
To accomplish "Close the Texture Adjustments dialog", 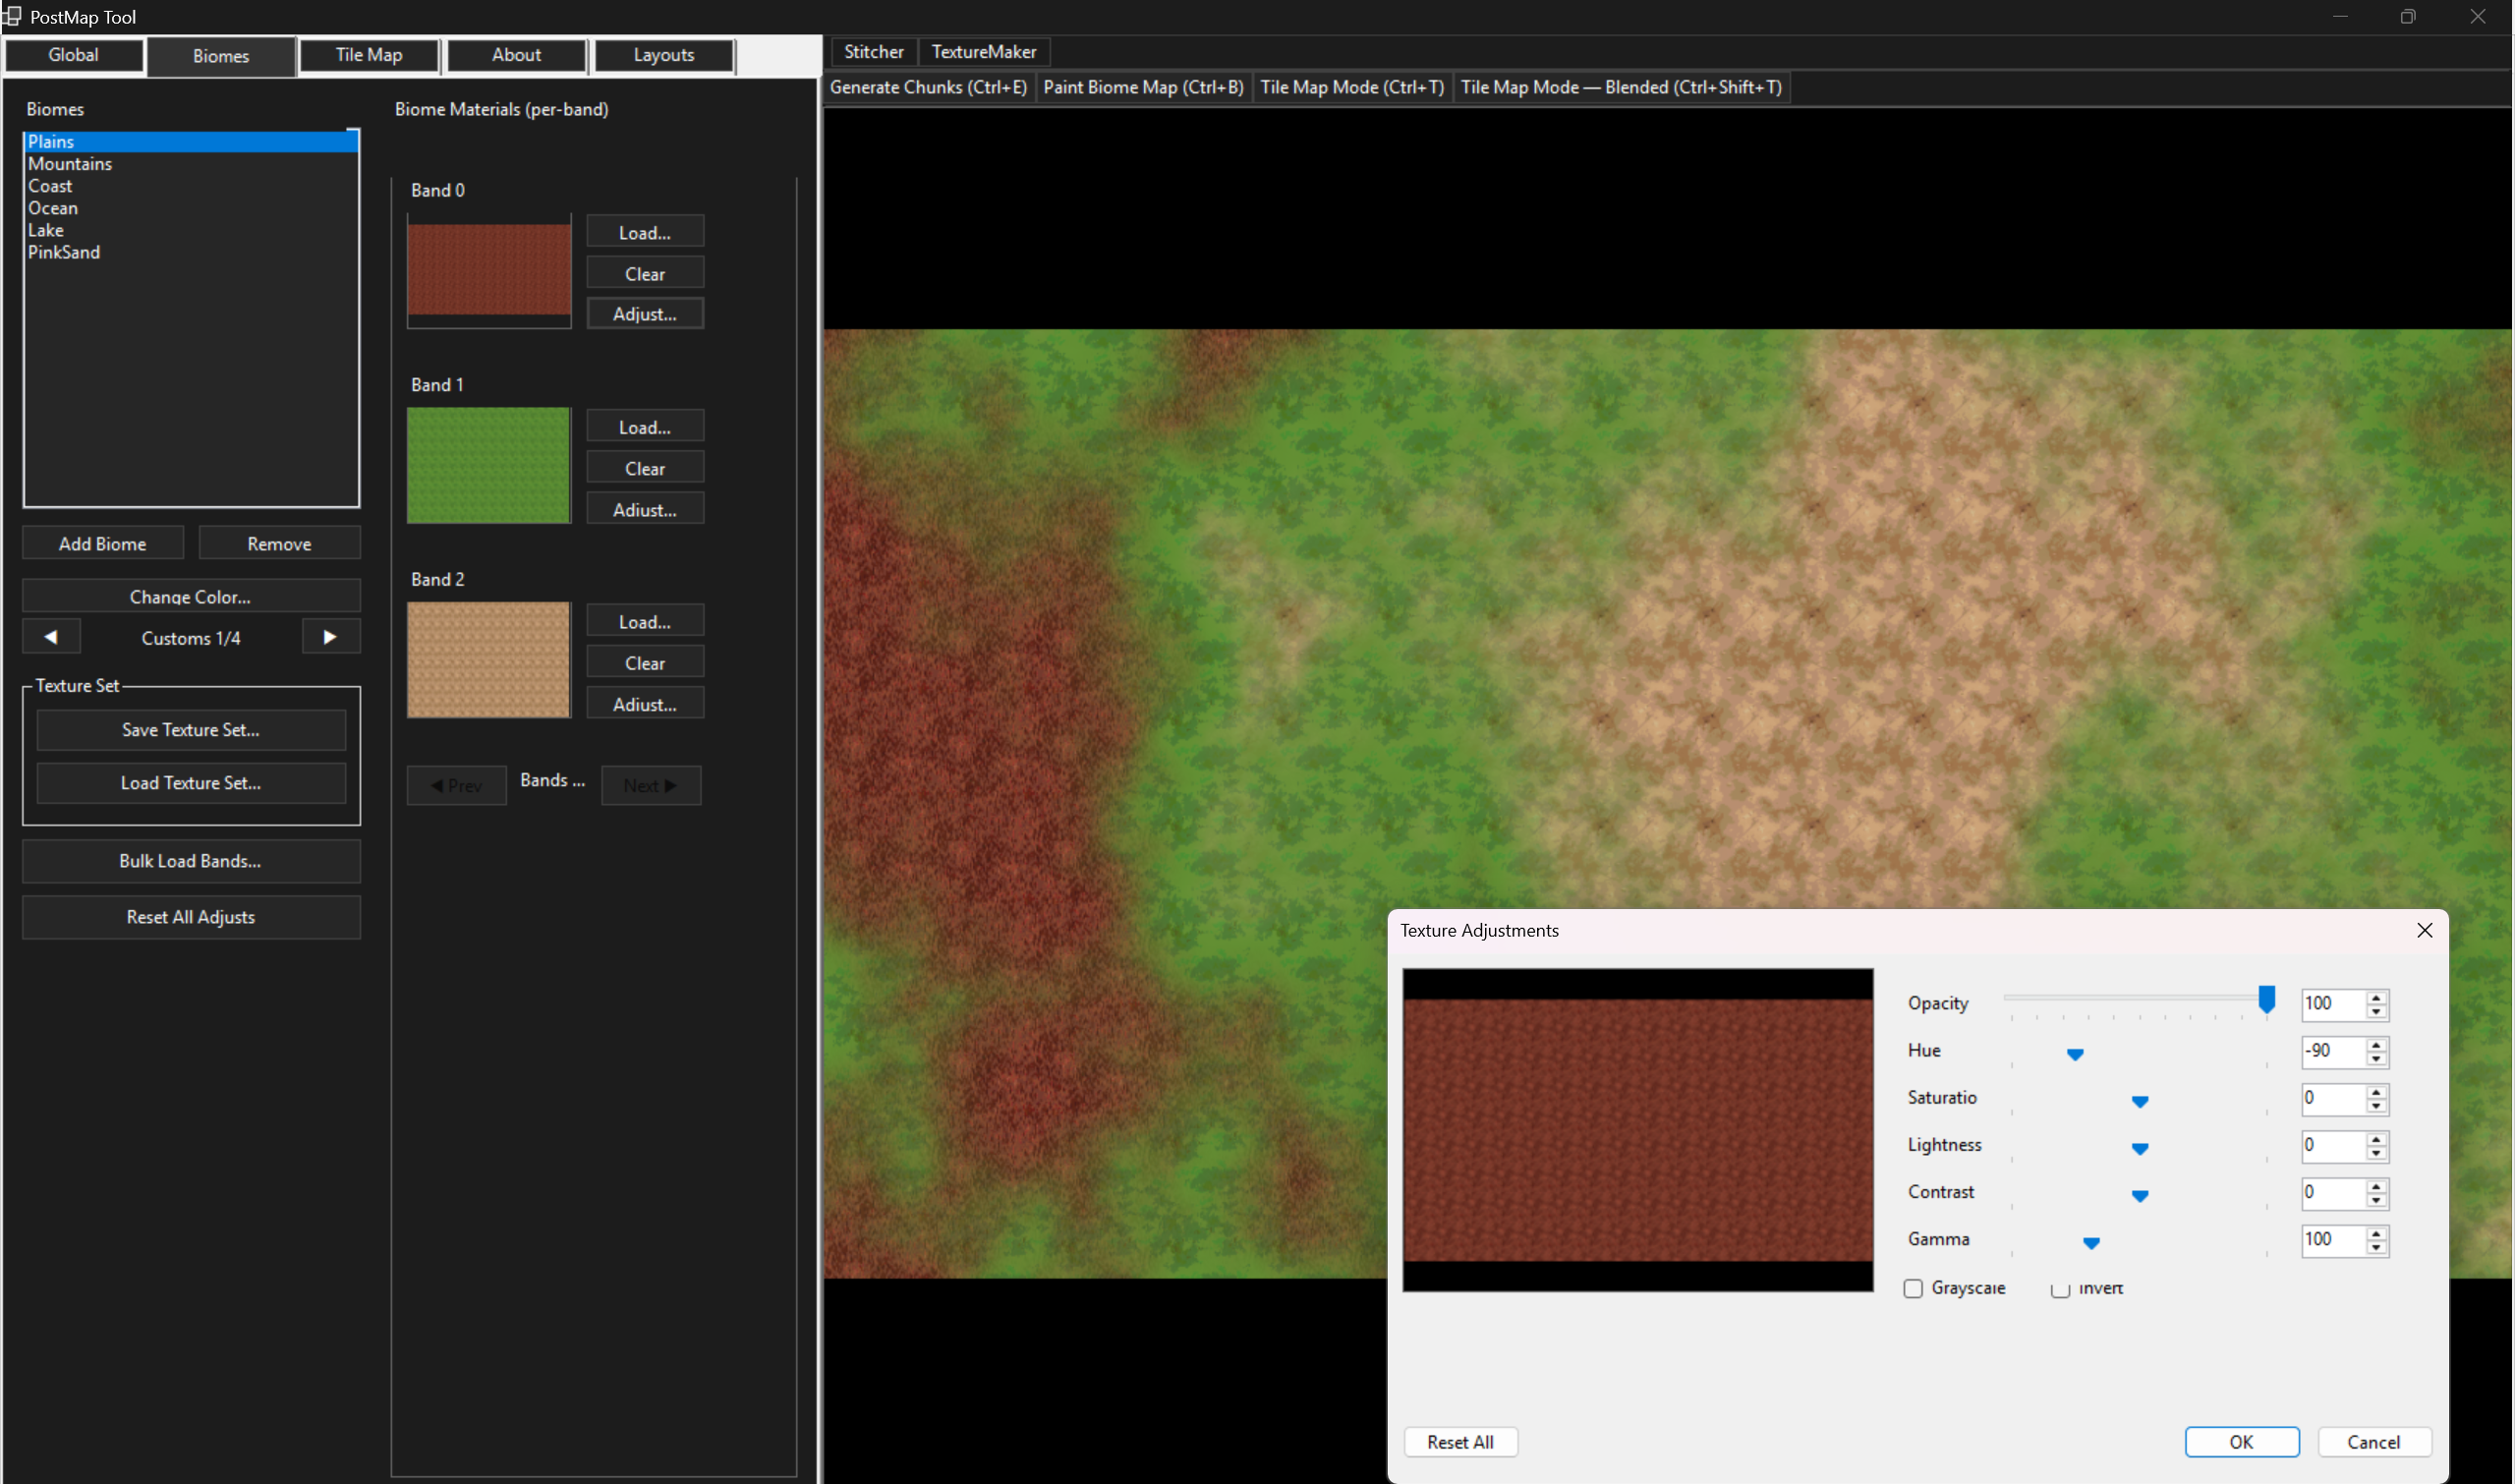I will click(2424, 930).
